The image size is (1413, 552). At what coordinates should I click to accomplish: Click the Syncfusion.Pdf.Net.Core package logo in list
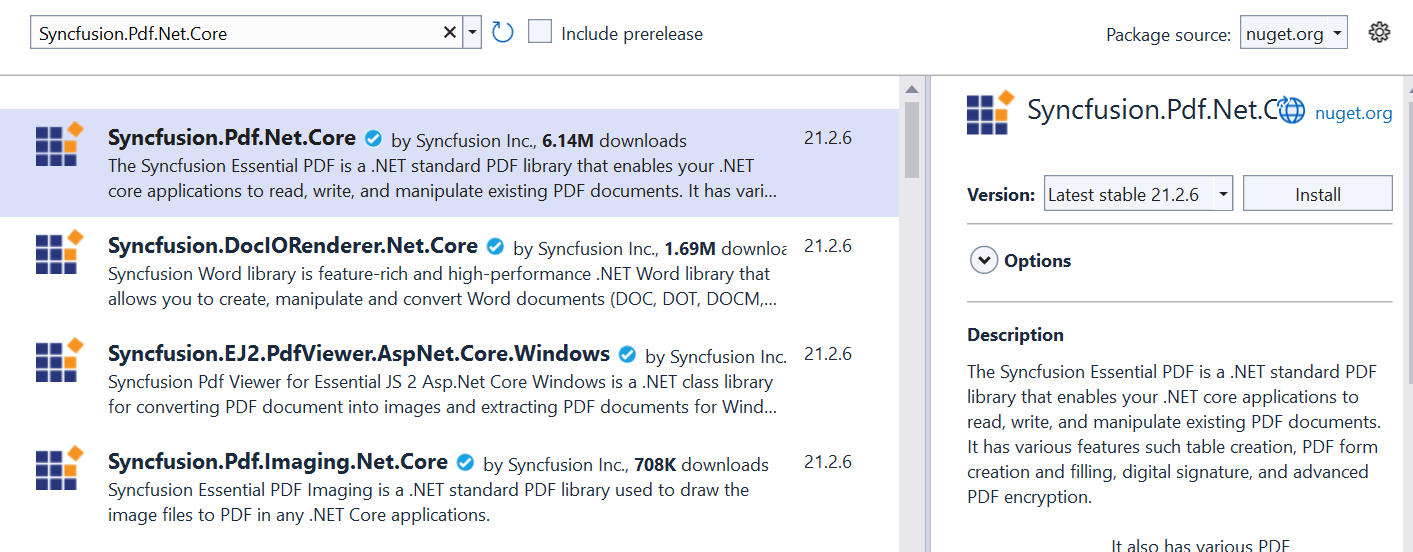tap(58, 145)
